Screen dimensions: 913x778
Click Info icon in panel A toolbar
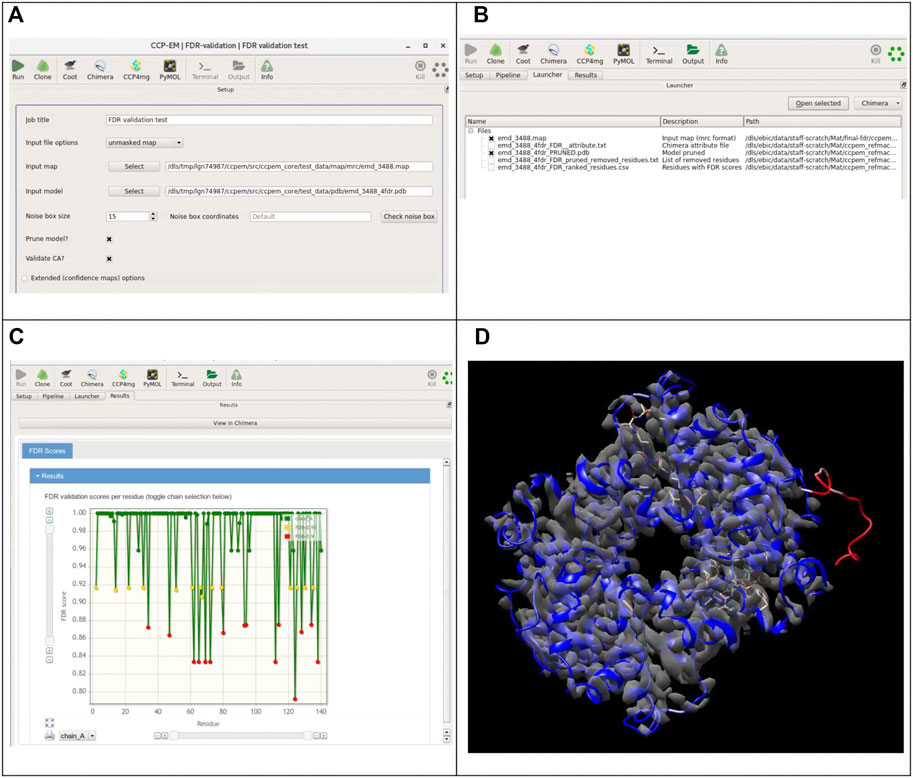267,69
